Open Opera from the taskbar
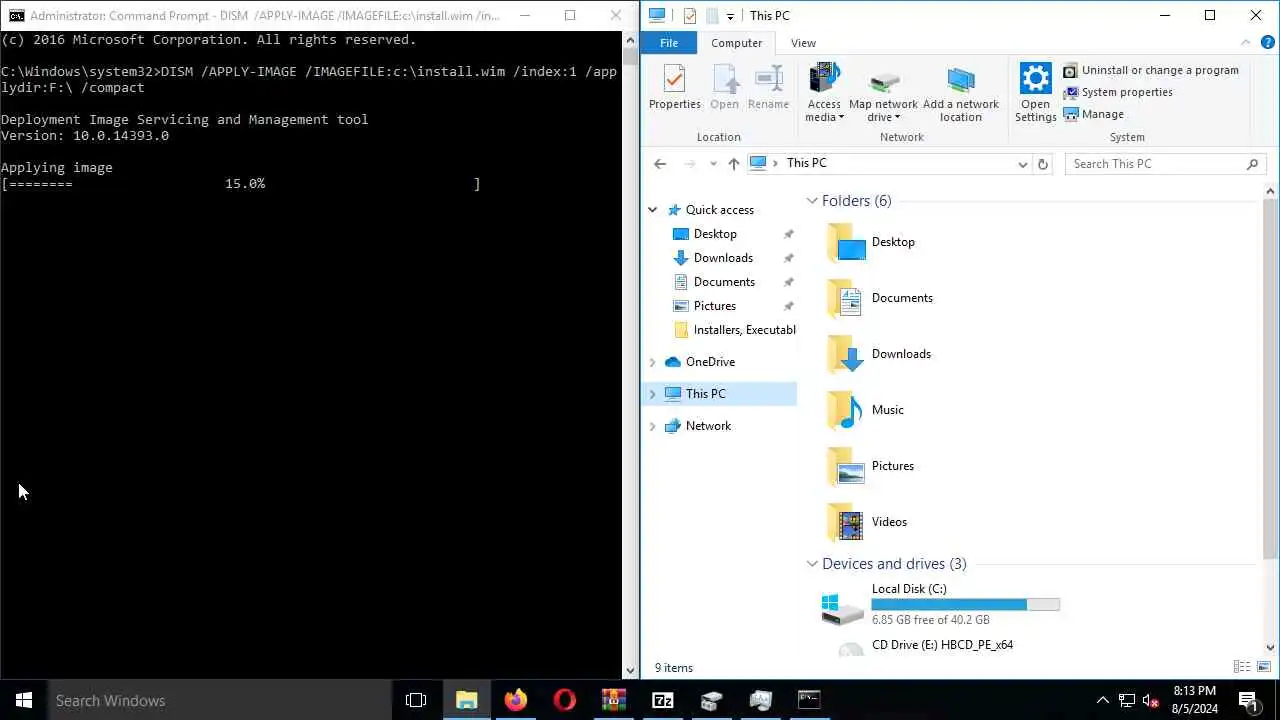This screenshot has width=1280, height=720. click(x=565, y=700)
